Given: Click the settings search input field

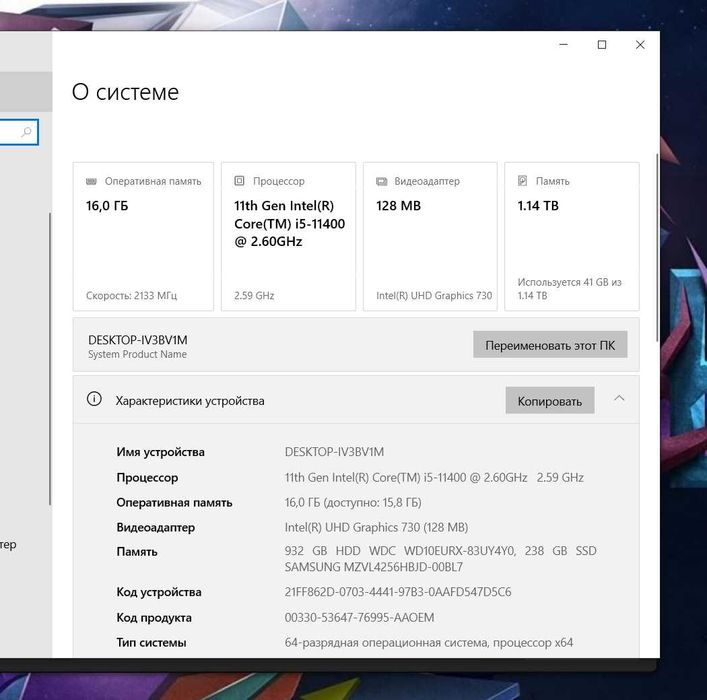Looking at the screenshot, I should tap(19, 132).
